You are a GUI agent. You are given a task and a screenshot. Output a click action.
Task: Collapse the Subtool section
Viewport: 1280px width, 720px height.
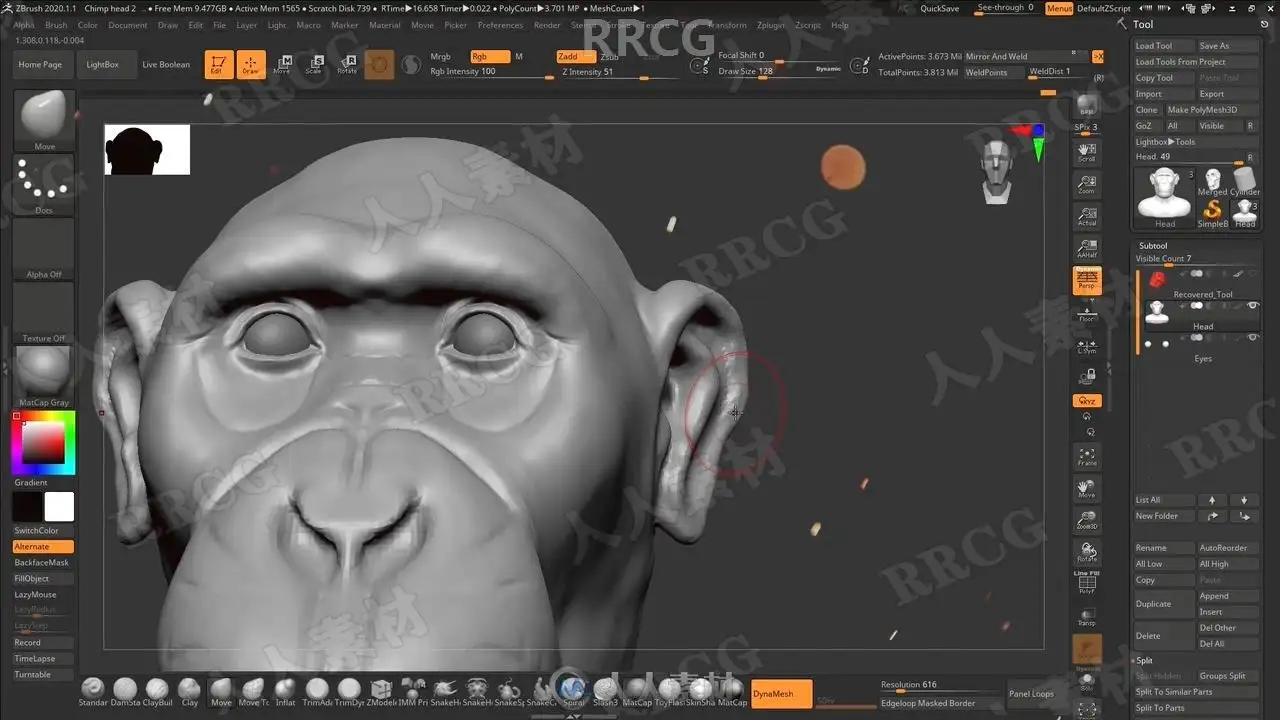click(x=1153, y=245)
